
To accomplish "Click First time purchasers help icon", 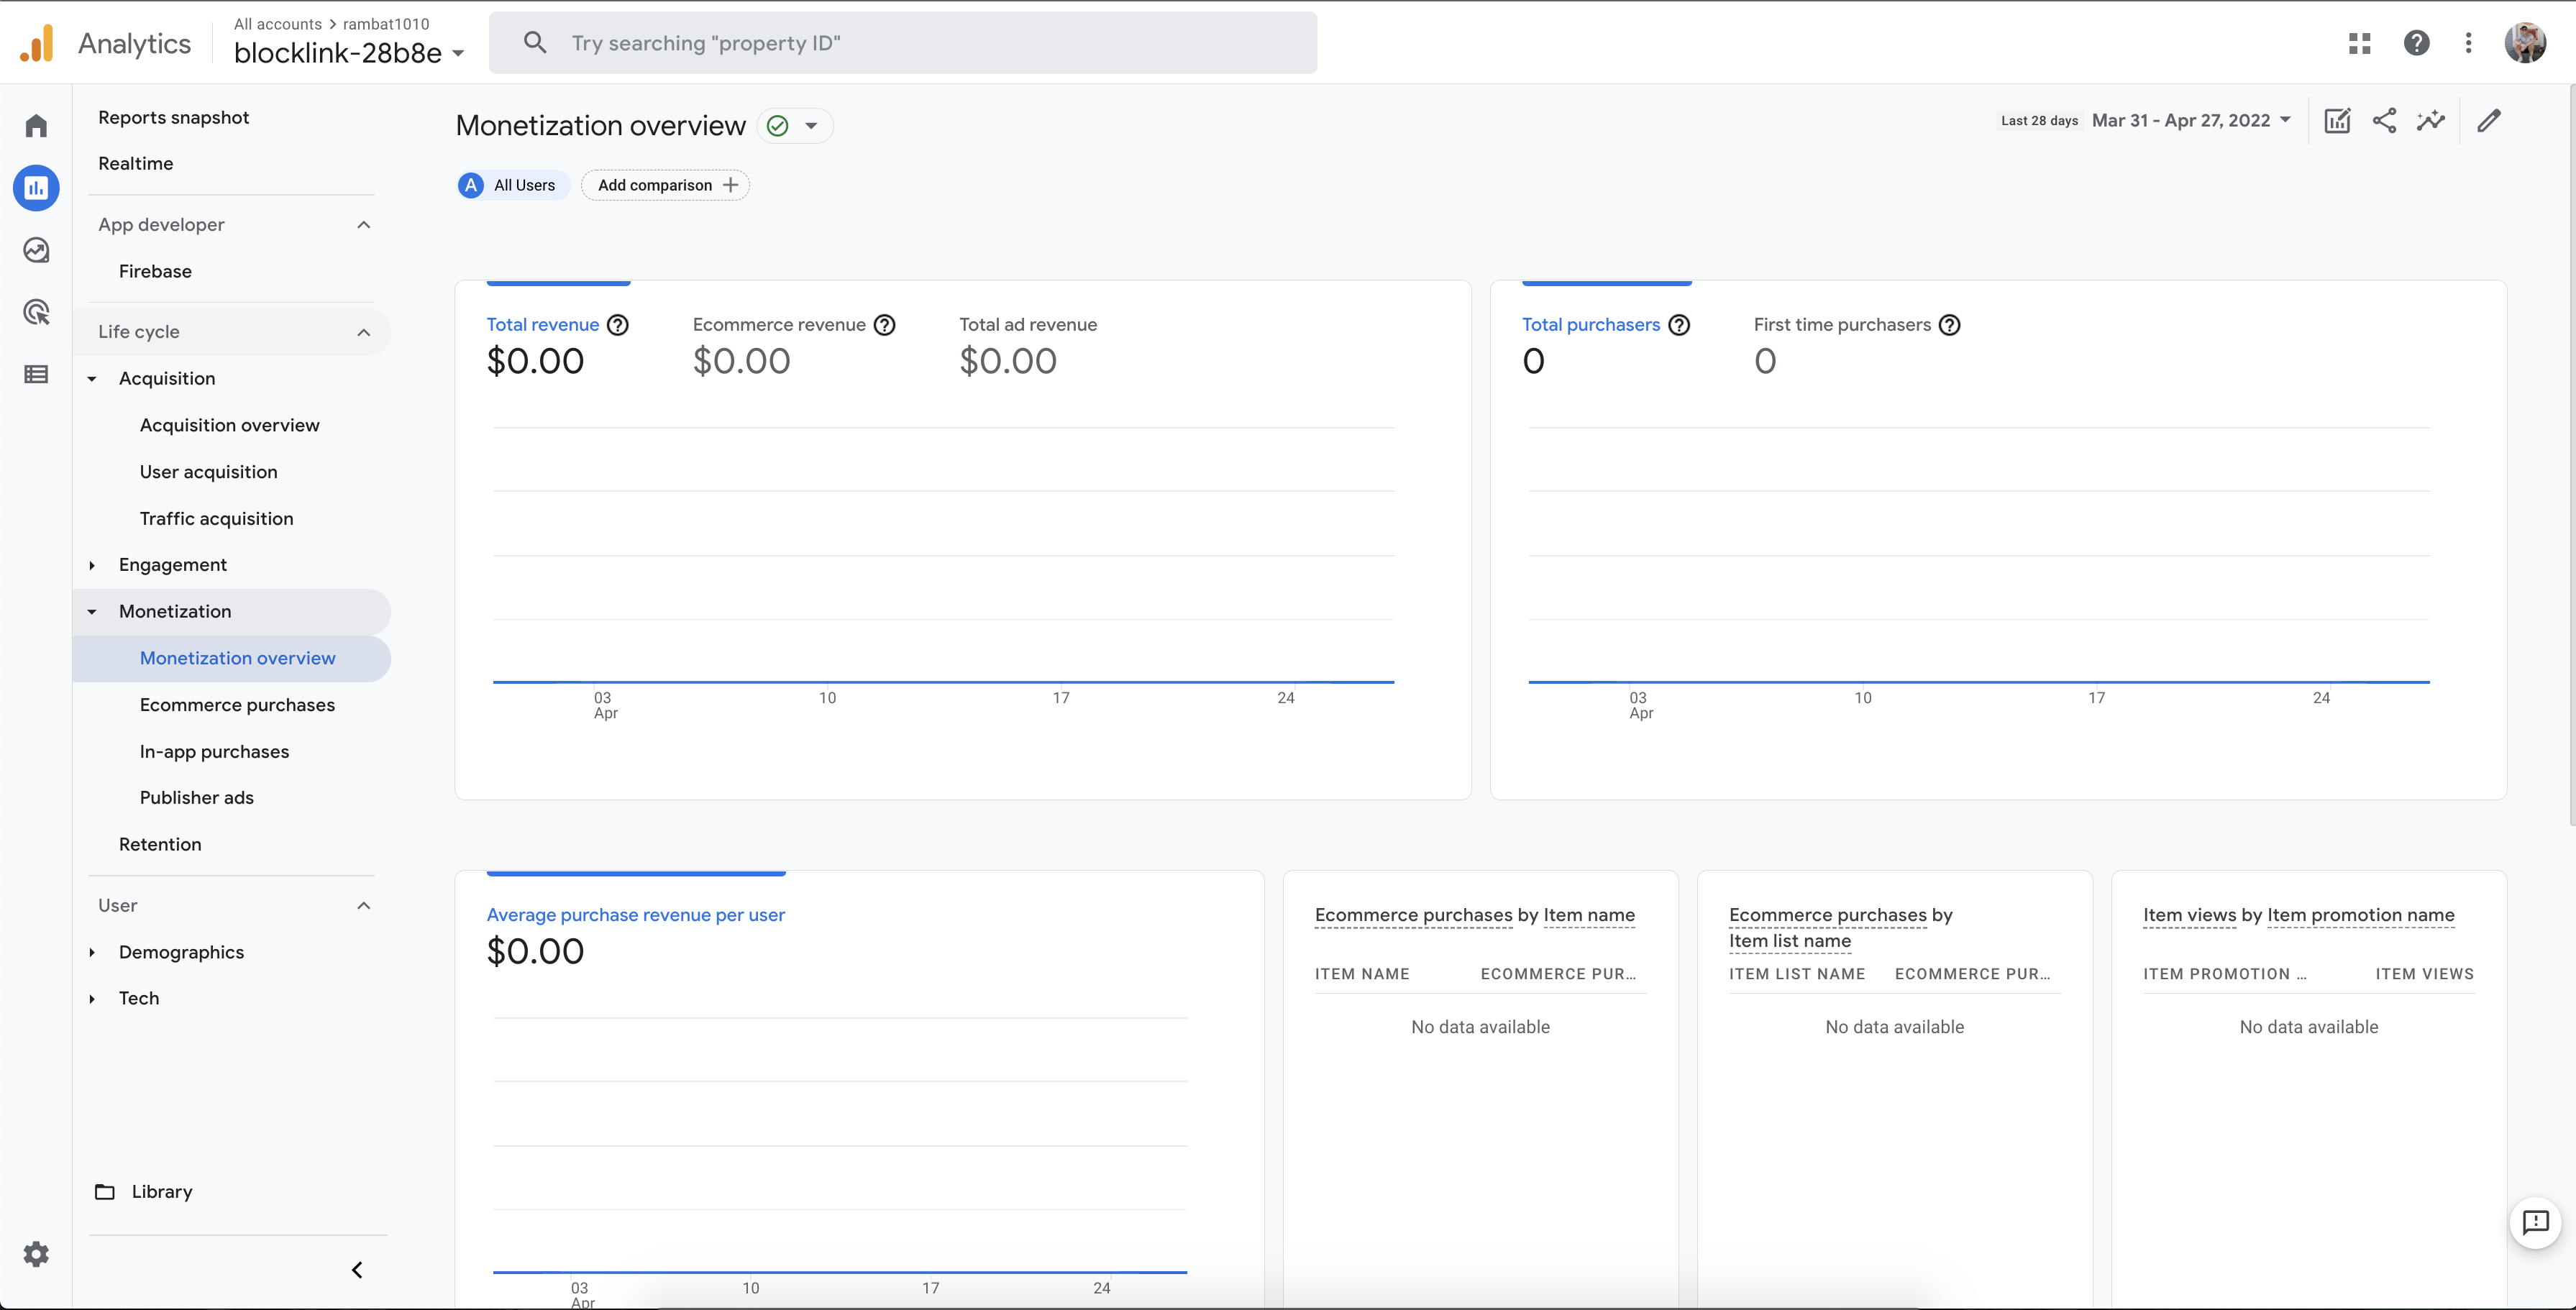I will pos(1950,325).
